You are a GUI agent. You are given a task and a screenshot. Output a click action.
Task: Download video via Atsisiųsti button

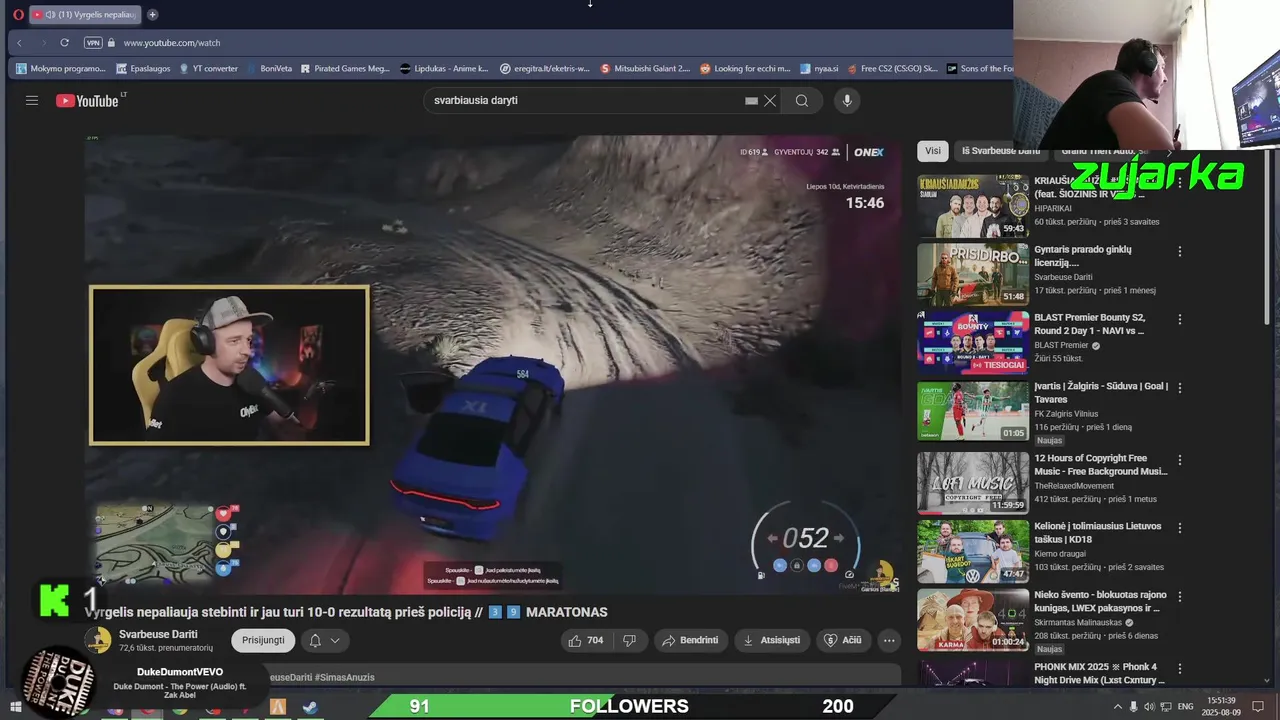(772, 640)
